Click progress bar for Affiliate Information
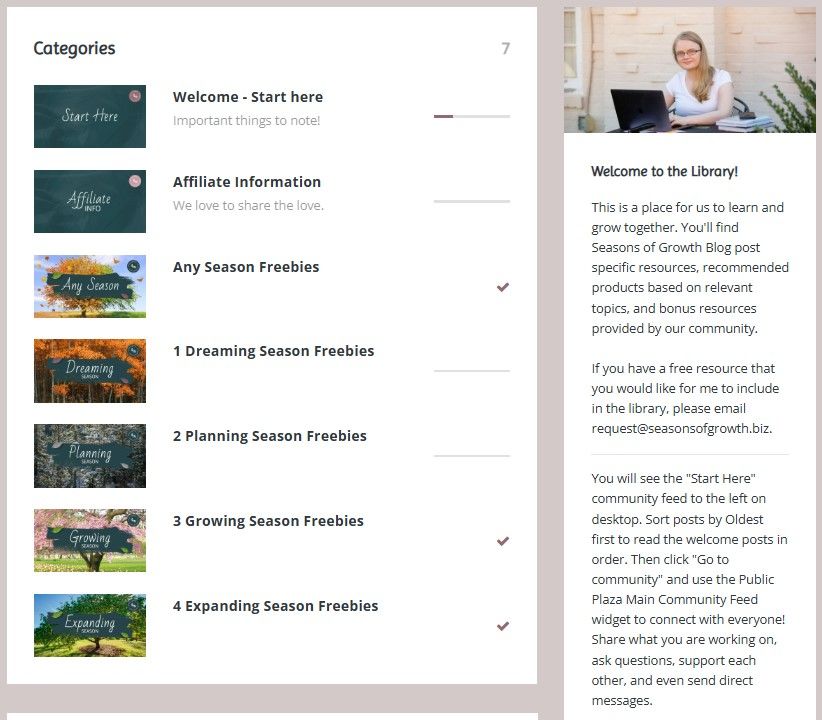The image size is (822, 720). pyautogui.click(x=472, y=201)
